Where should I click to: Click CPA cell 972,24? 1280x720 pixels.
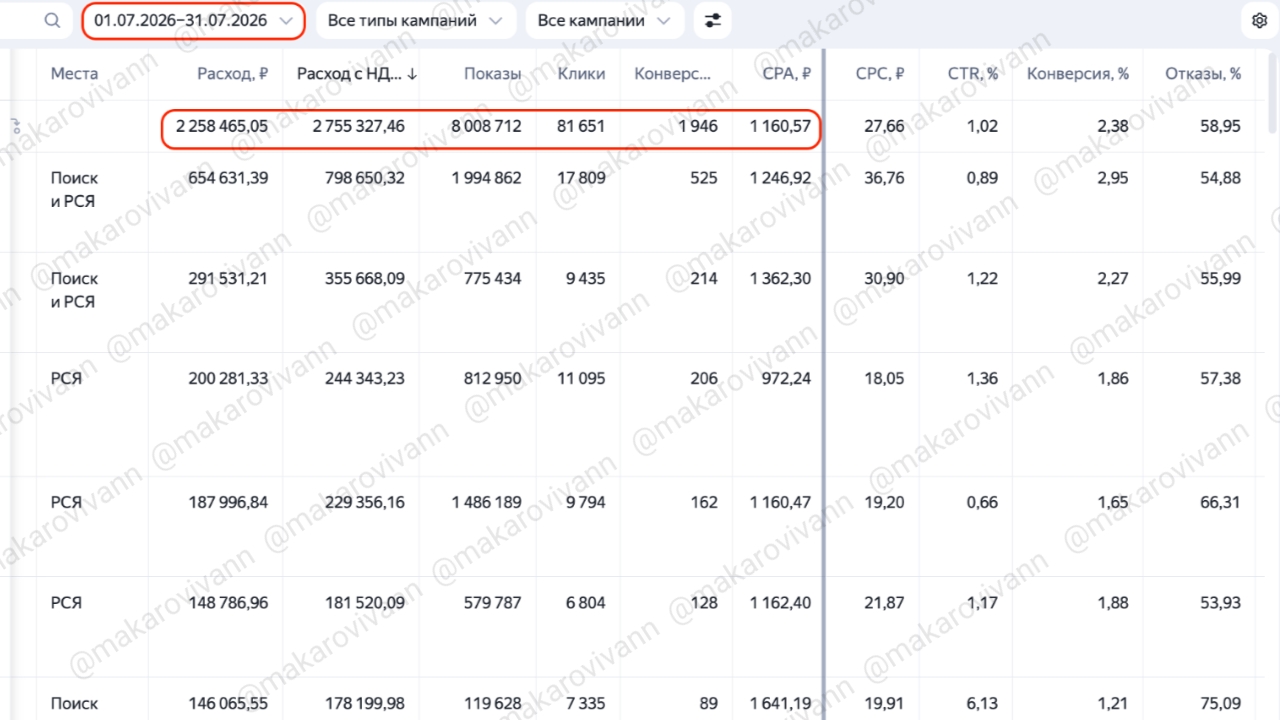coord(787,379)
